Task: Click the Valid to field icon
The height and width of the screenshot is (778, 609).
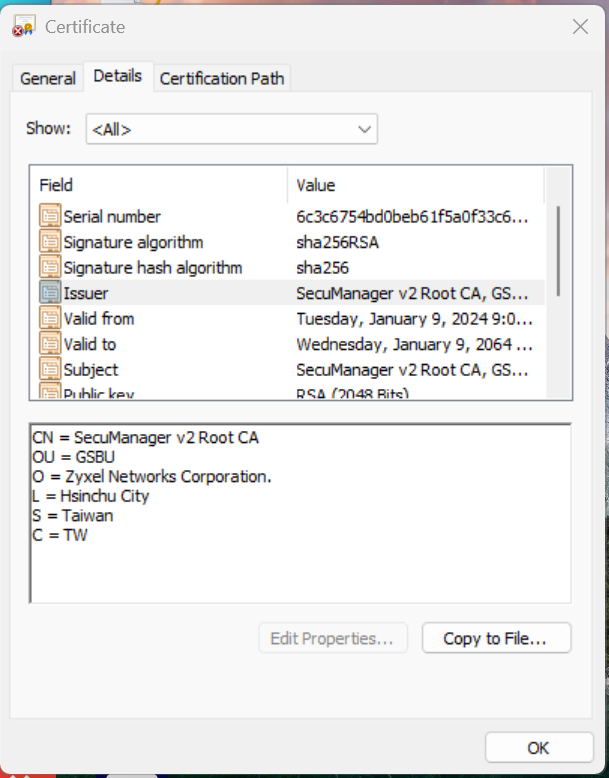Action: 50,344
